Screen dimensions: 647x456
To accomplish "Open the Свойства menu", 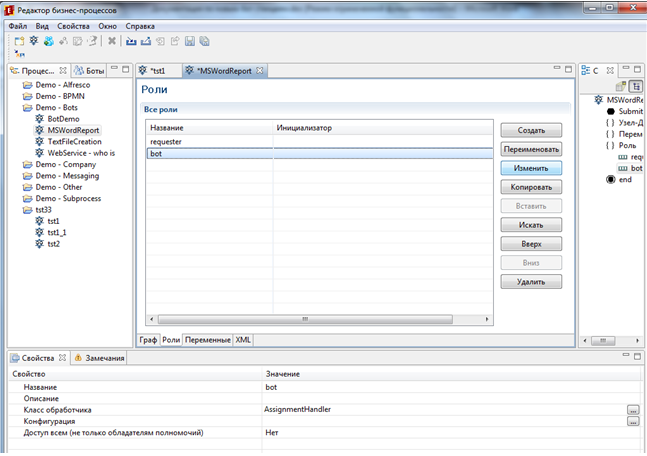I will click(73, 24).
